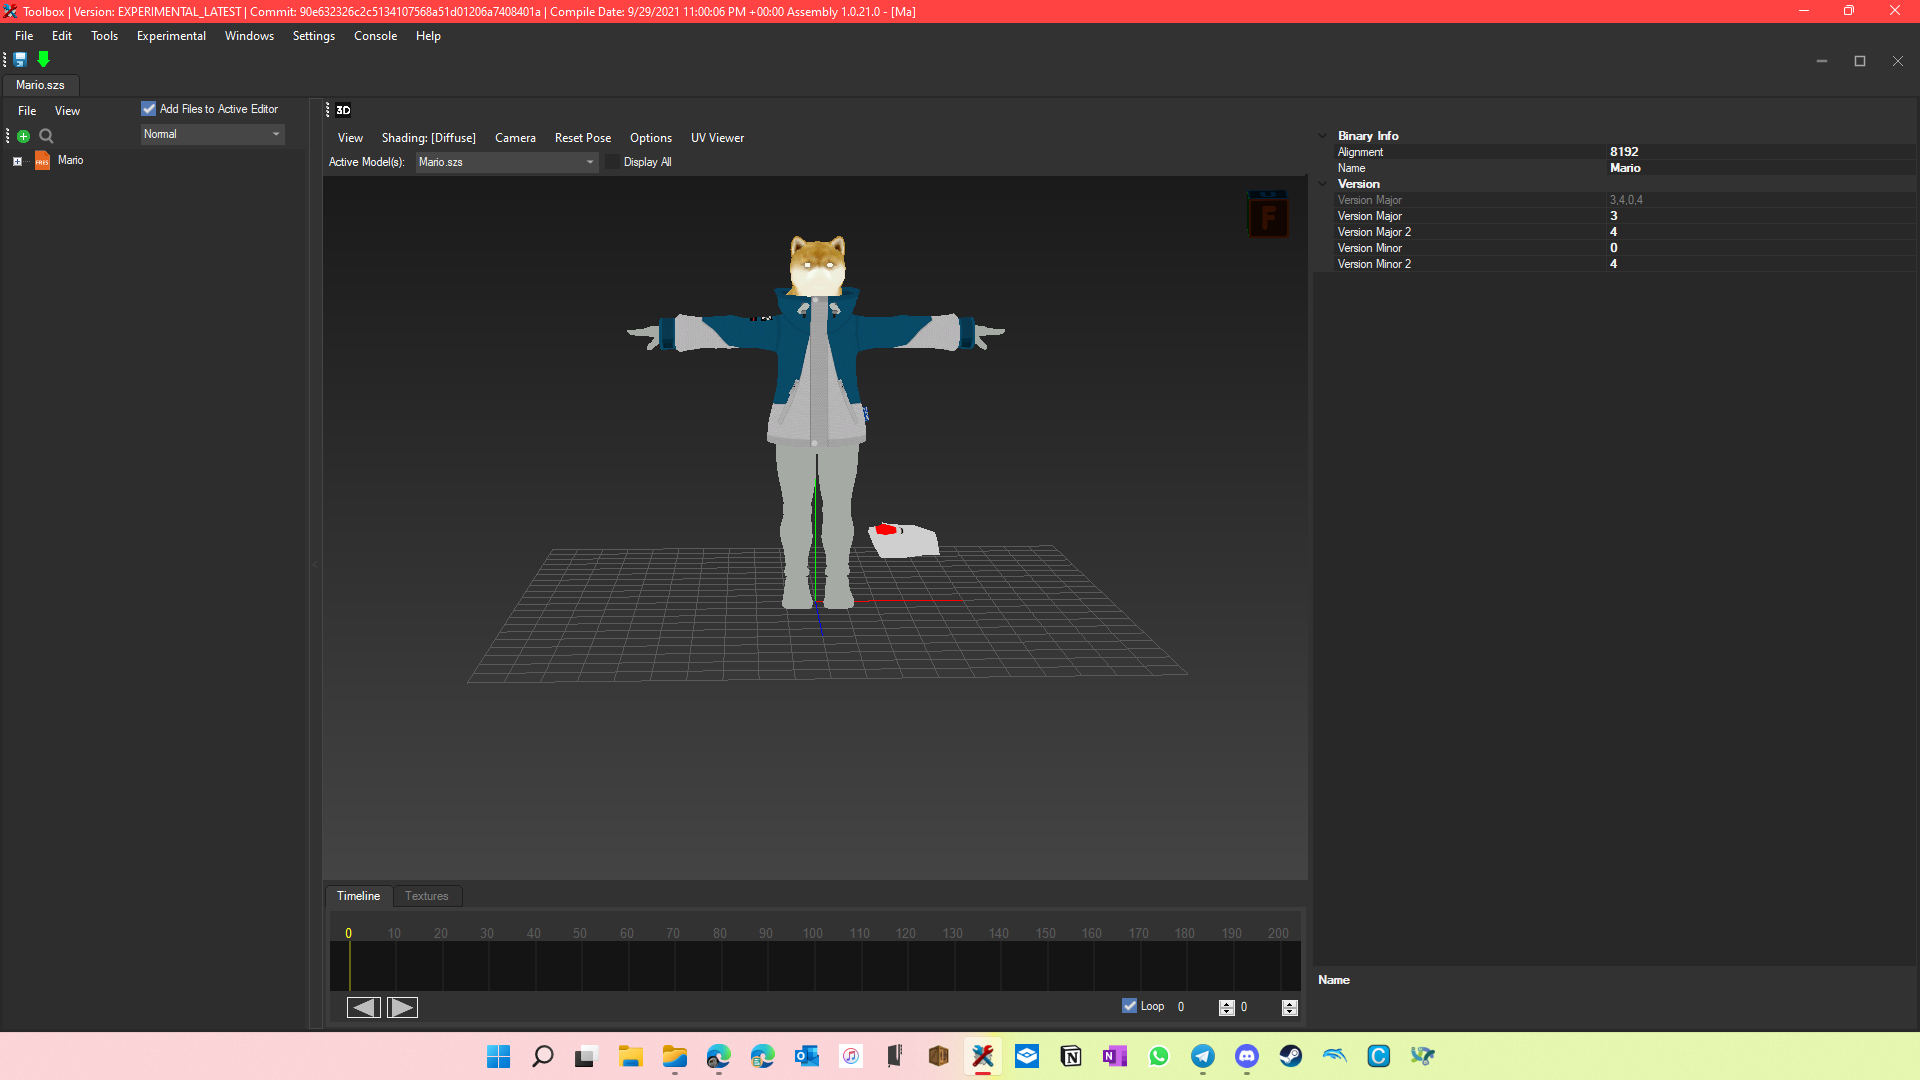
Task: Click the Reset Pose button
Action: click(x=582, y=138)
